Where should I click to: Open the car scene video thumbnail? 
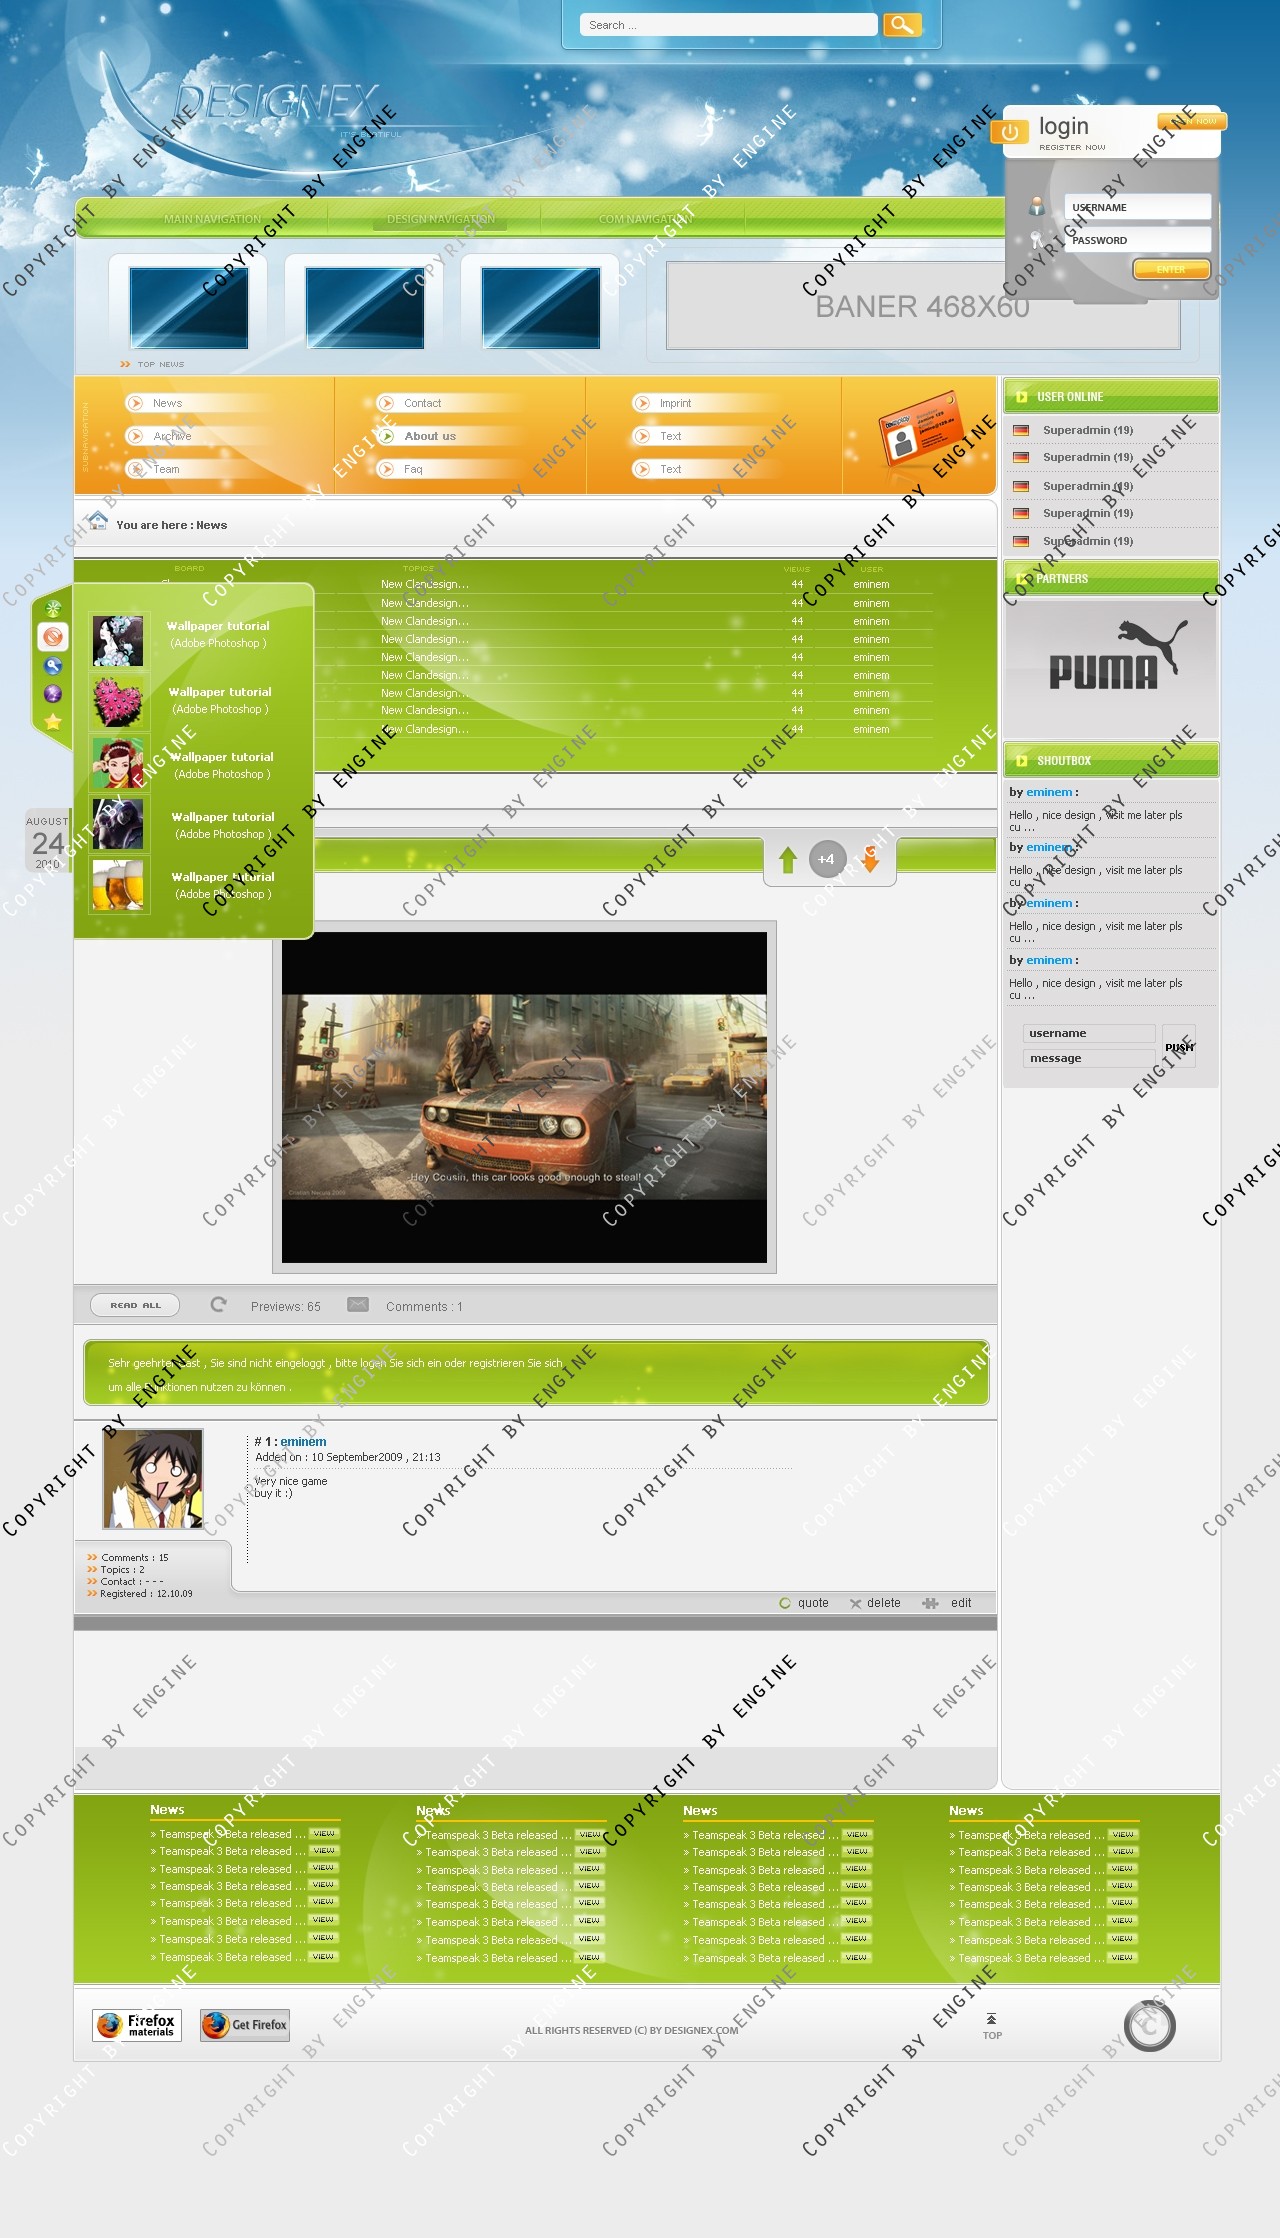(x=524, y=1097)
